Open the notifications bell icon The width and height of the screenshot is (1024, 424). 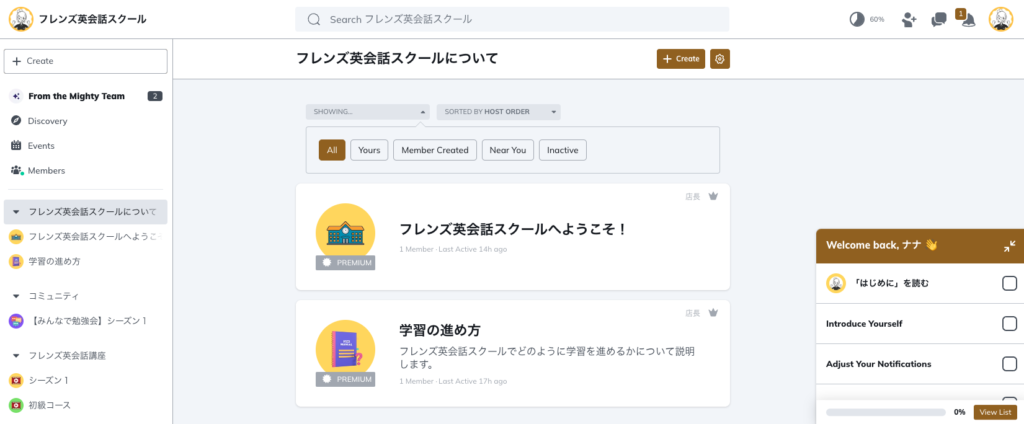(968, 19)
